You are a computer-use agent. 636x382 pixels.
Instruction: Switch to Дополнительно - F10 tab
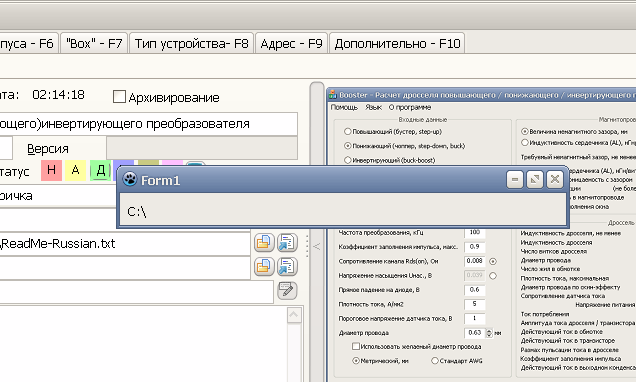397,43
